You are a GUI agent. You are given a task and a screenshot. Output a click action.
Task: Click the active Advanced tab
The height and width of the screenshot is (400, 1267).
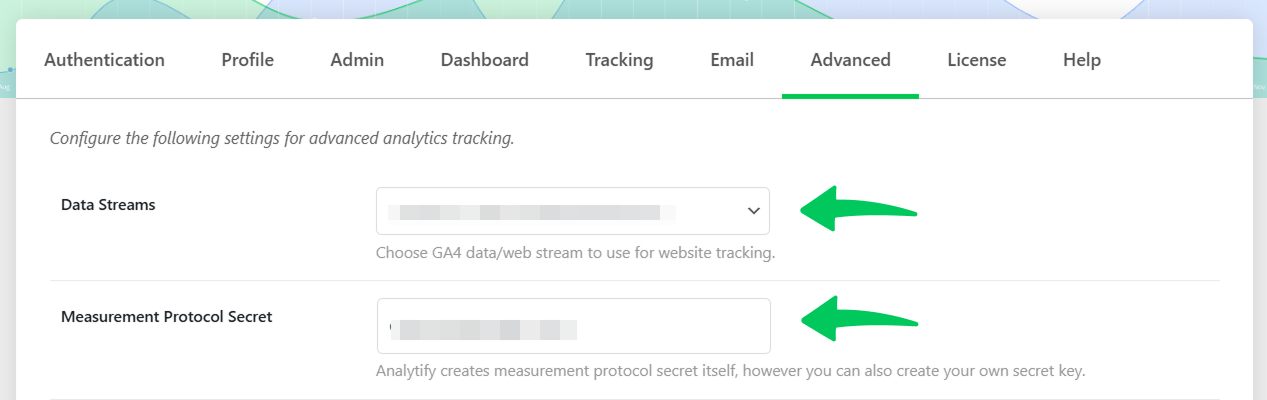tap(851, 60)
